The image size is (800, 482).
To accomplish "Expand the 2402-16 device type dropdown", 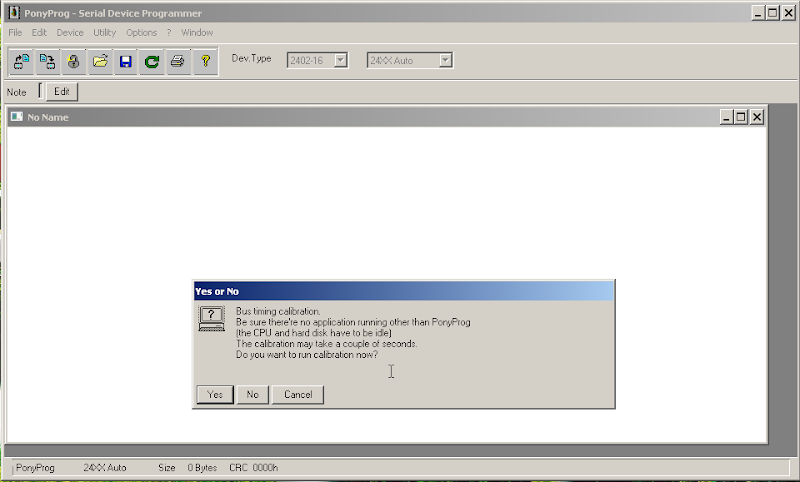I will click(x=341, y=60).
